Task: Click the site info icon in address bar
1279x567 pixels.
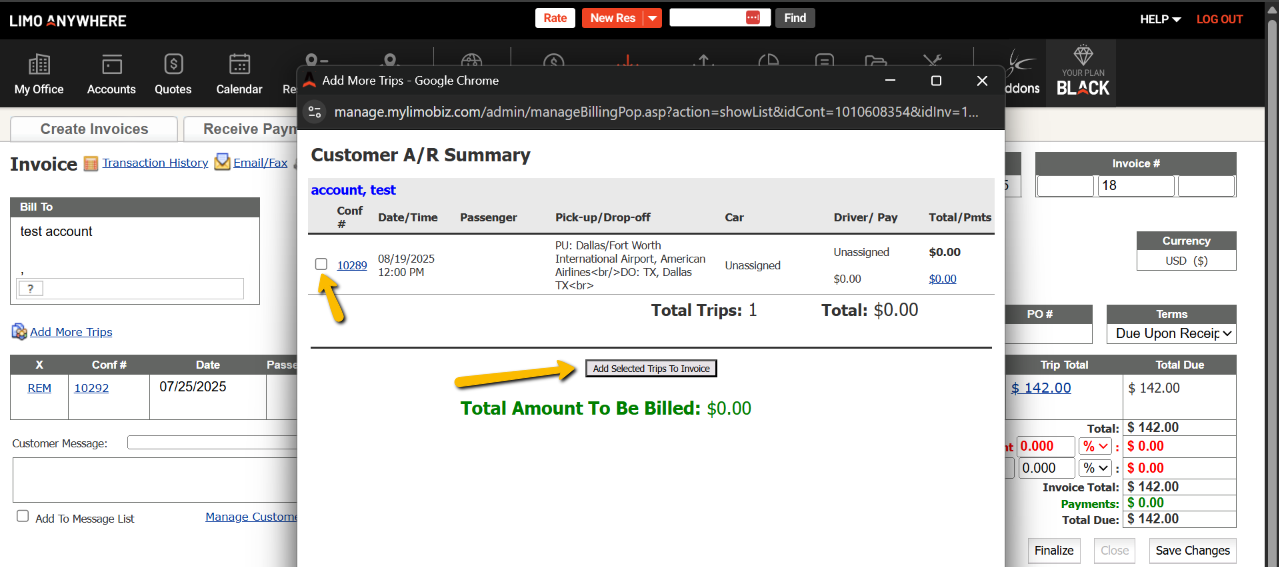Action: coord(315,112)
